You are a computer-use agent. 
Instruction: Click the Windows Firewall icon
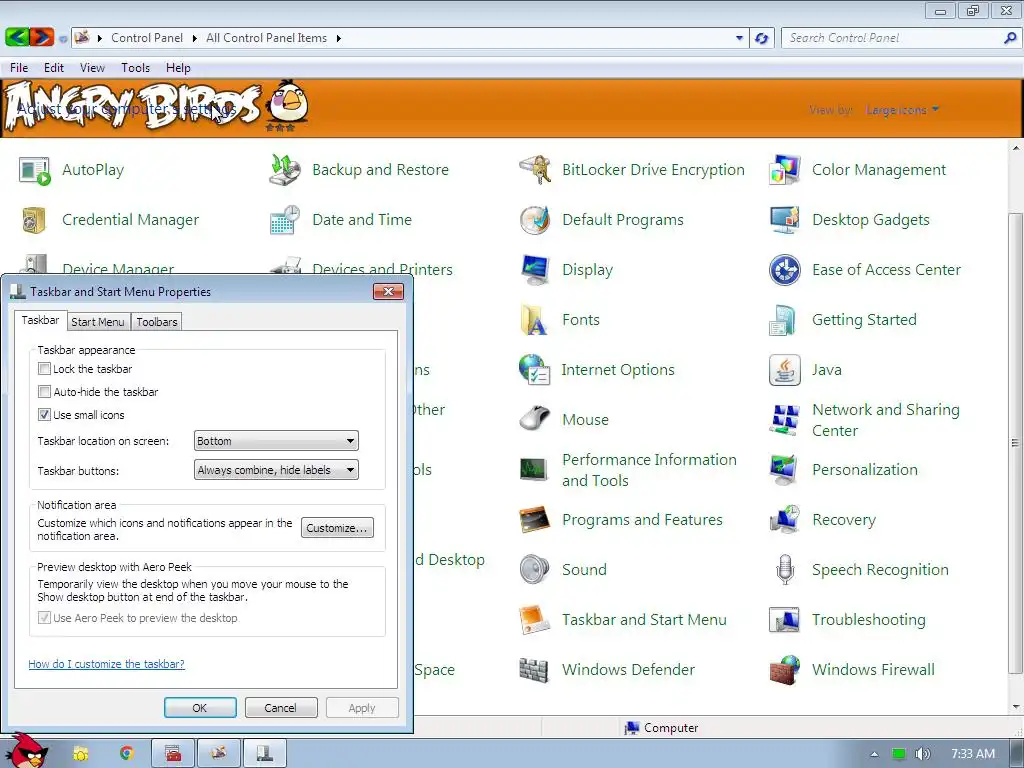(x=784, y=669)
